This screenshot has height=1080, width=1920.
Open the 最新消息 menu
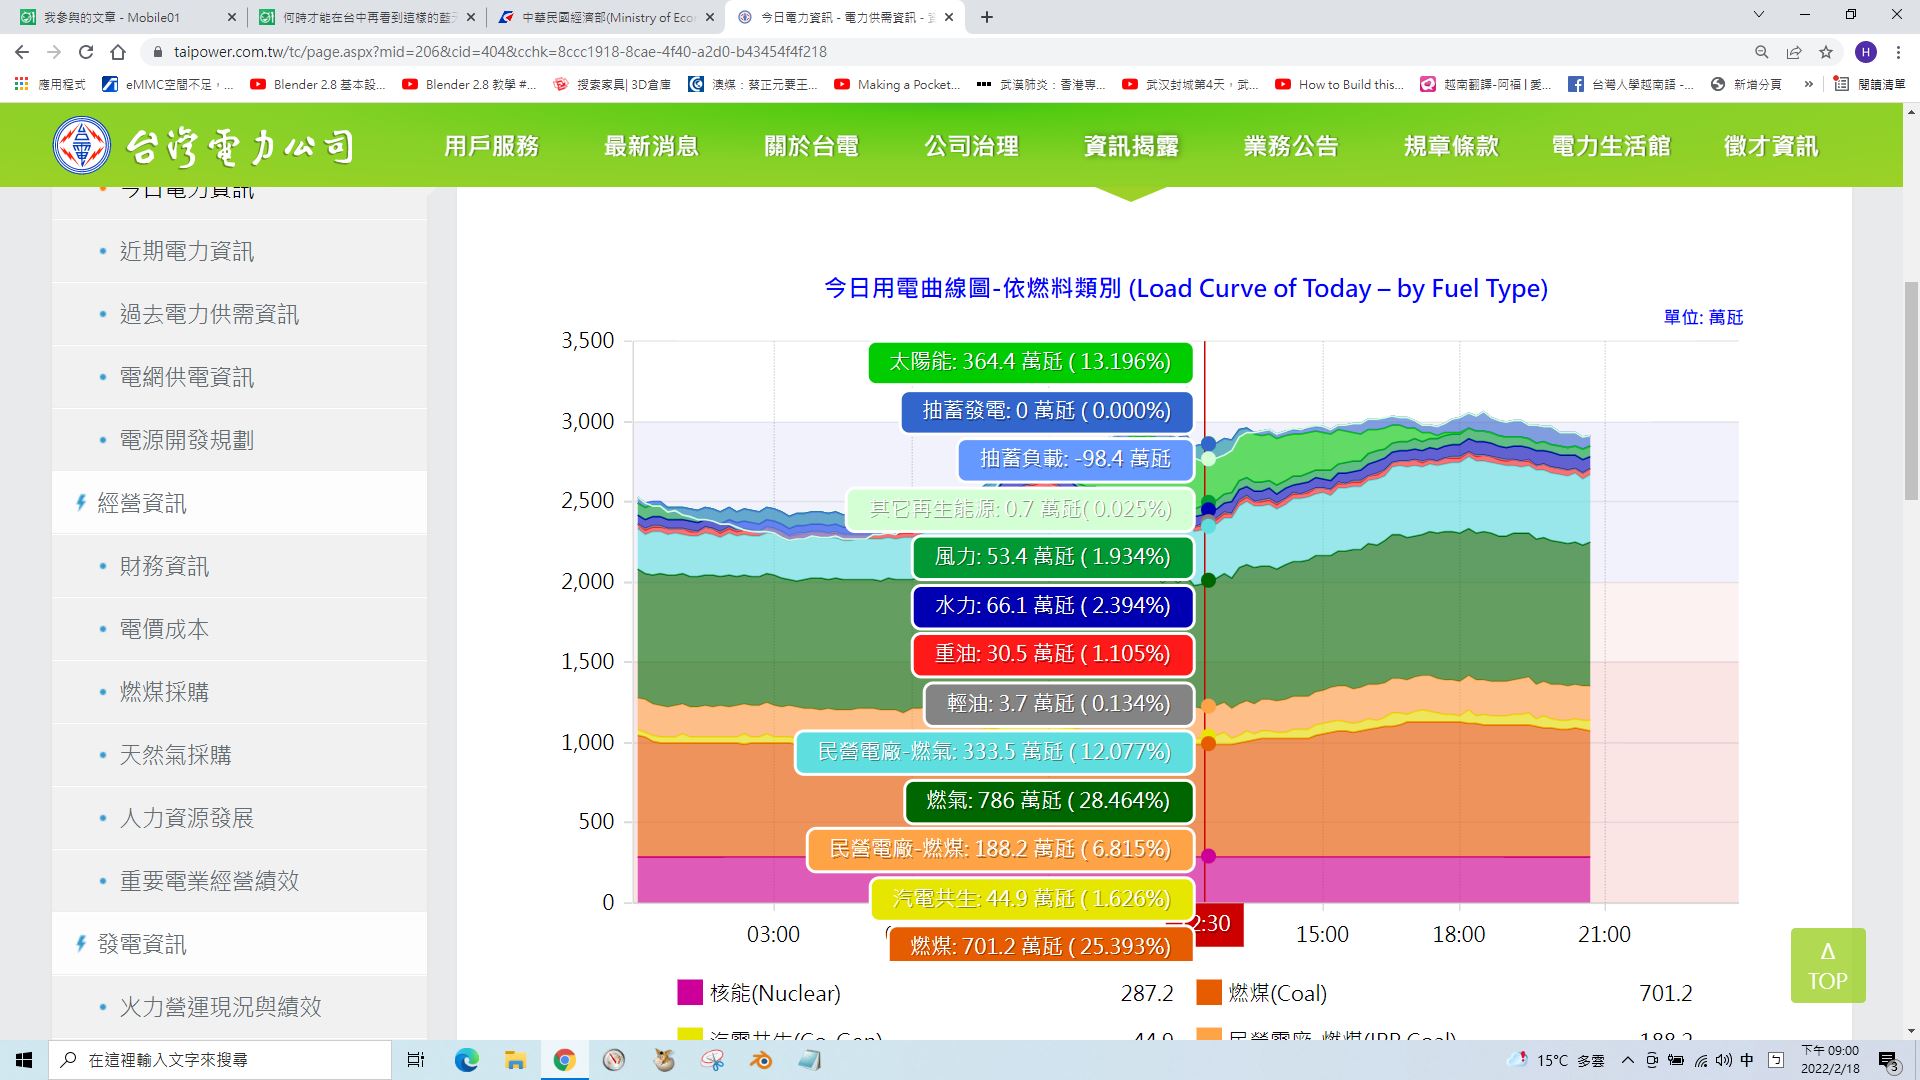tap(651, 146)
